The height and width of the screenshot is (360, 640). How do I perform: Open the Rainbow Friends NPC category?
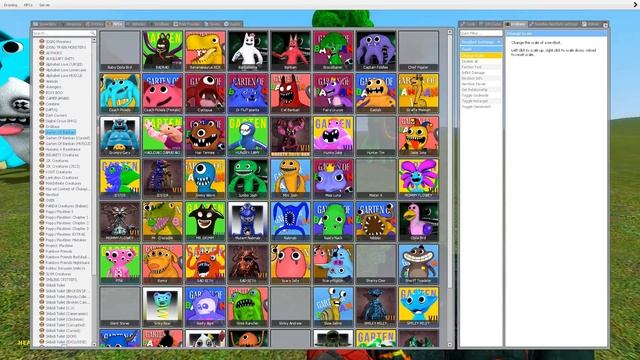(58, 251)
